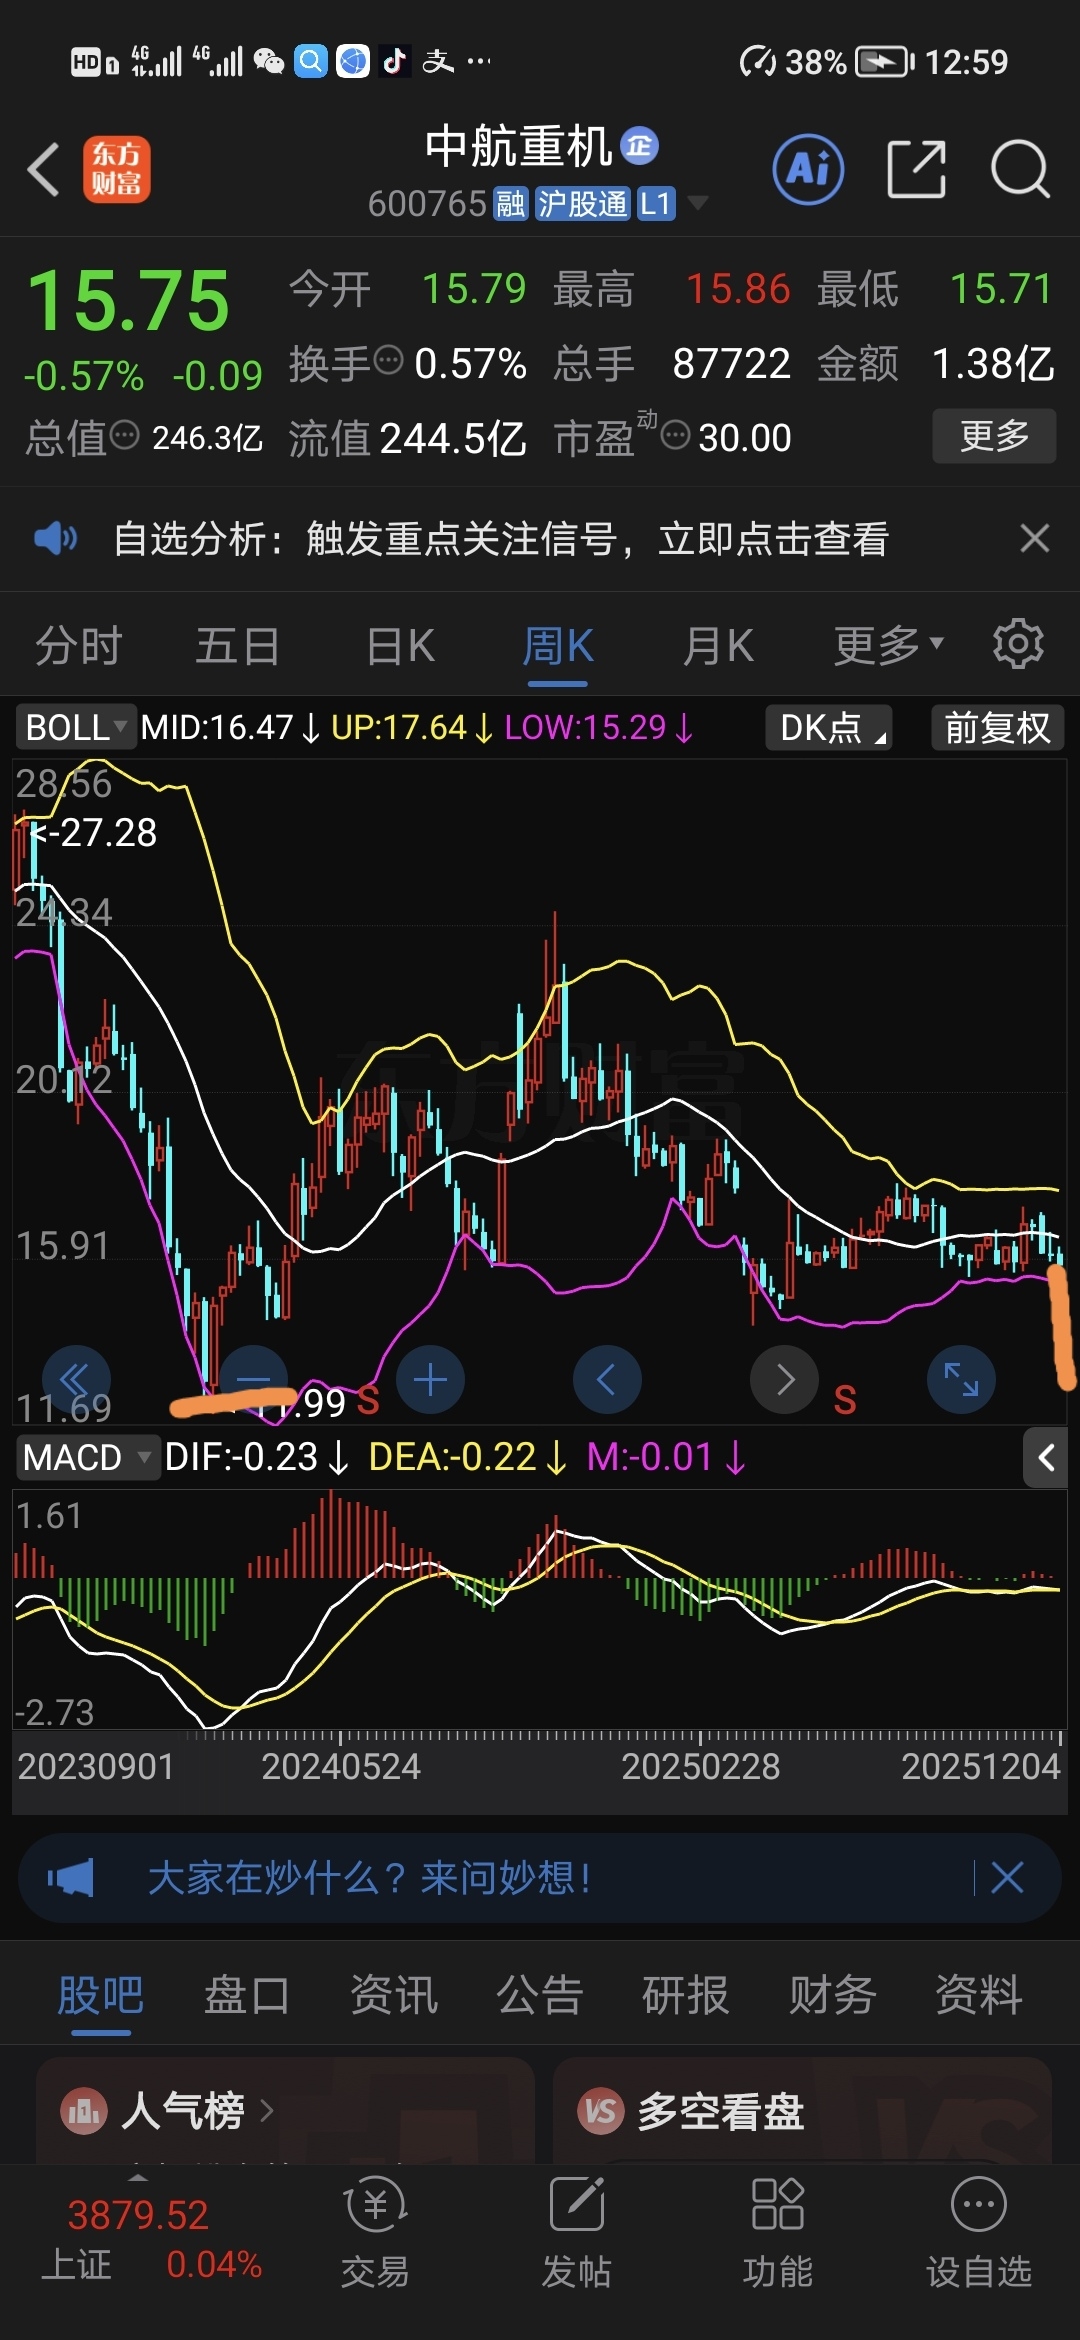Open the DK点 signal dropdown
Viewport: 1080px width, 2340px height.
(829, 727)
